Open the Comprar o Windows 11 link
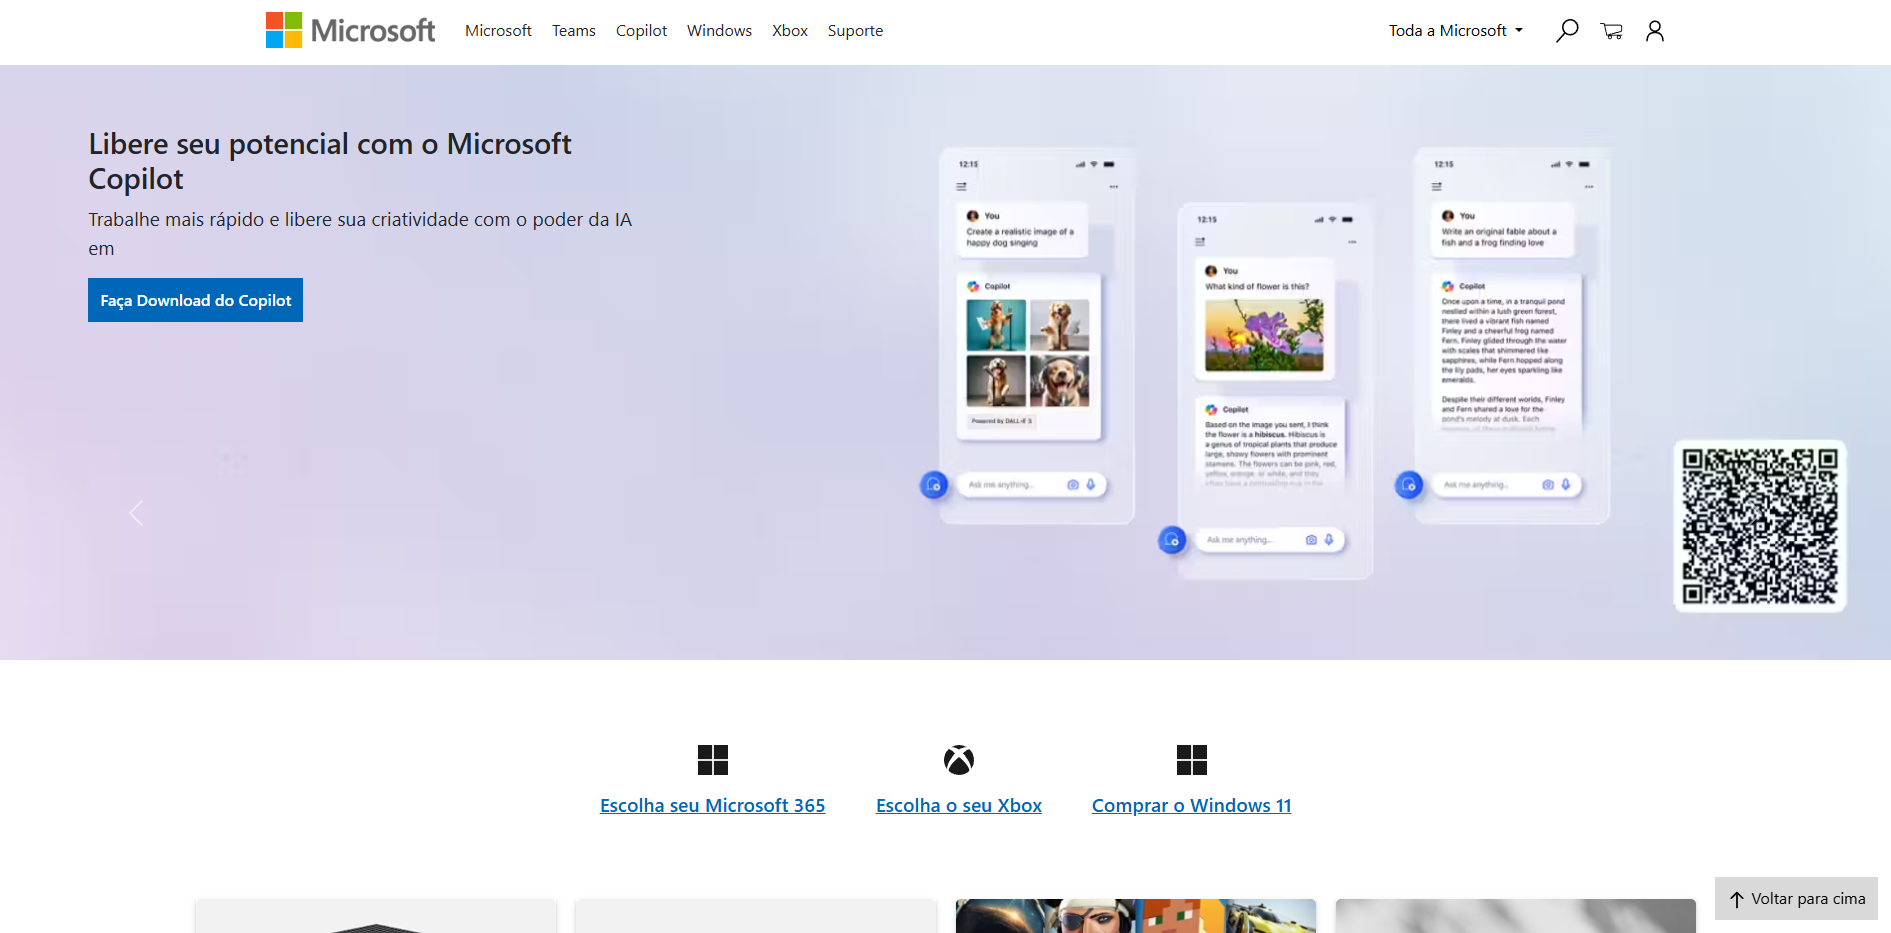Screen dimensions: 1891x933 [1191, 806]
